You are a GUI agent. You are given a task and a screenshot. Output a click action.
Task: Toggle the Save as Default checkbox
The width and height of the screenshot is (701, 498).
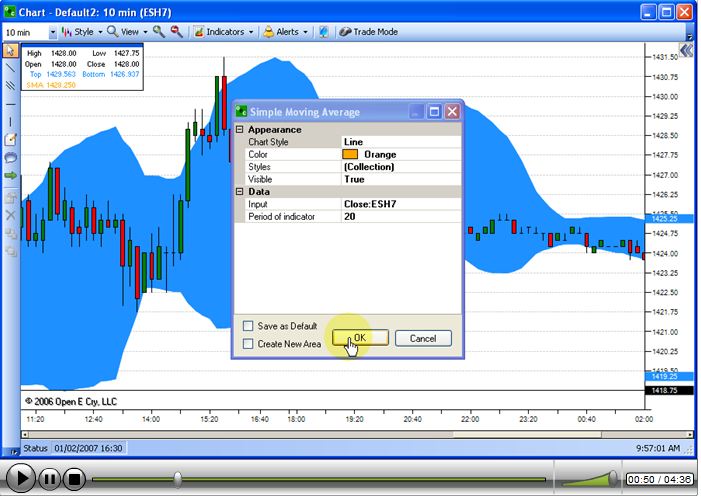coord(248,326)
